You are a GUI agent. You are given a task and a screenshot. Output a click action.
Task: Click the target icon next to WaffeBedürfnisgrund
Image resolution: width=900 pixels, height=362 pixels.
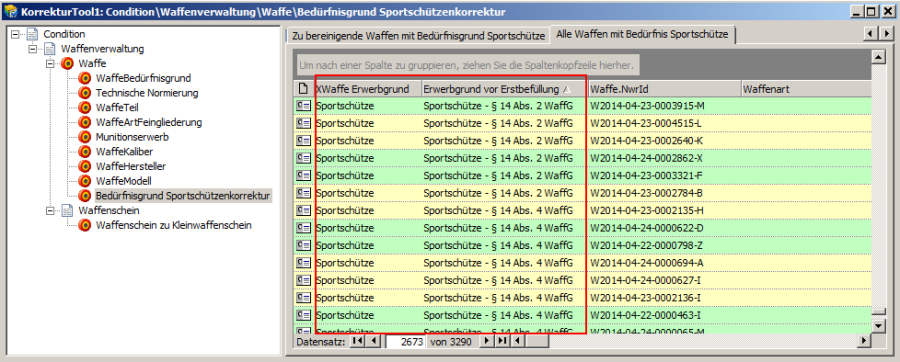click(x=85, y=78)
